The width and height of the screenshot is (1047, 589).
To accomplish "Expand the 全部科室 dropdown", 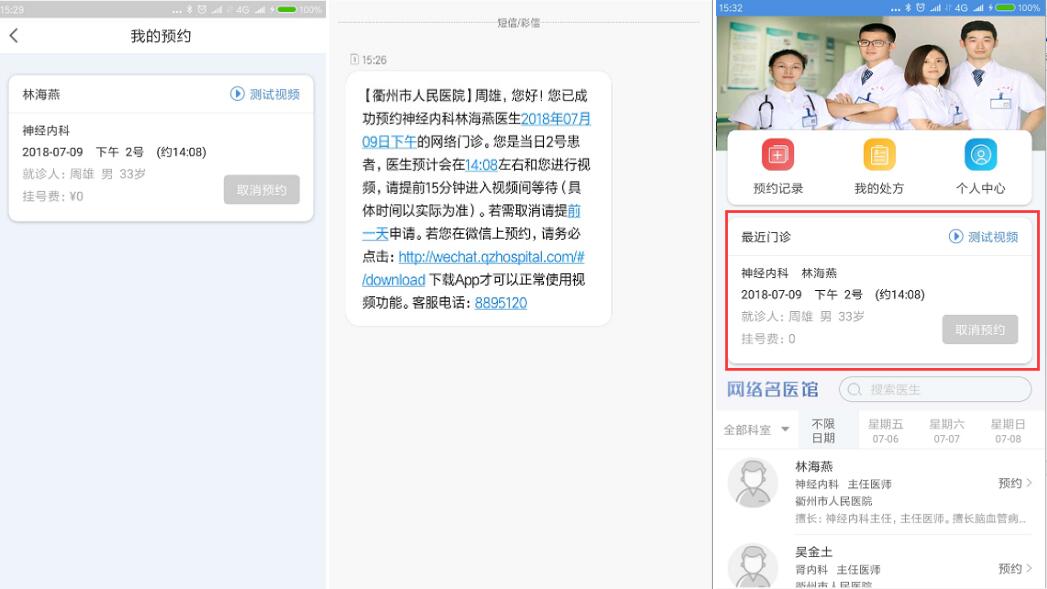I will point(757,430).
